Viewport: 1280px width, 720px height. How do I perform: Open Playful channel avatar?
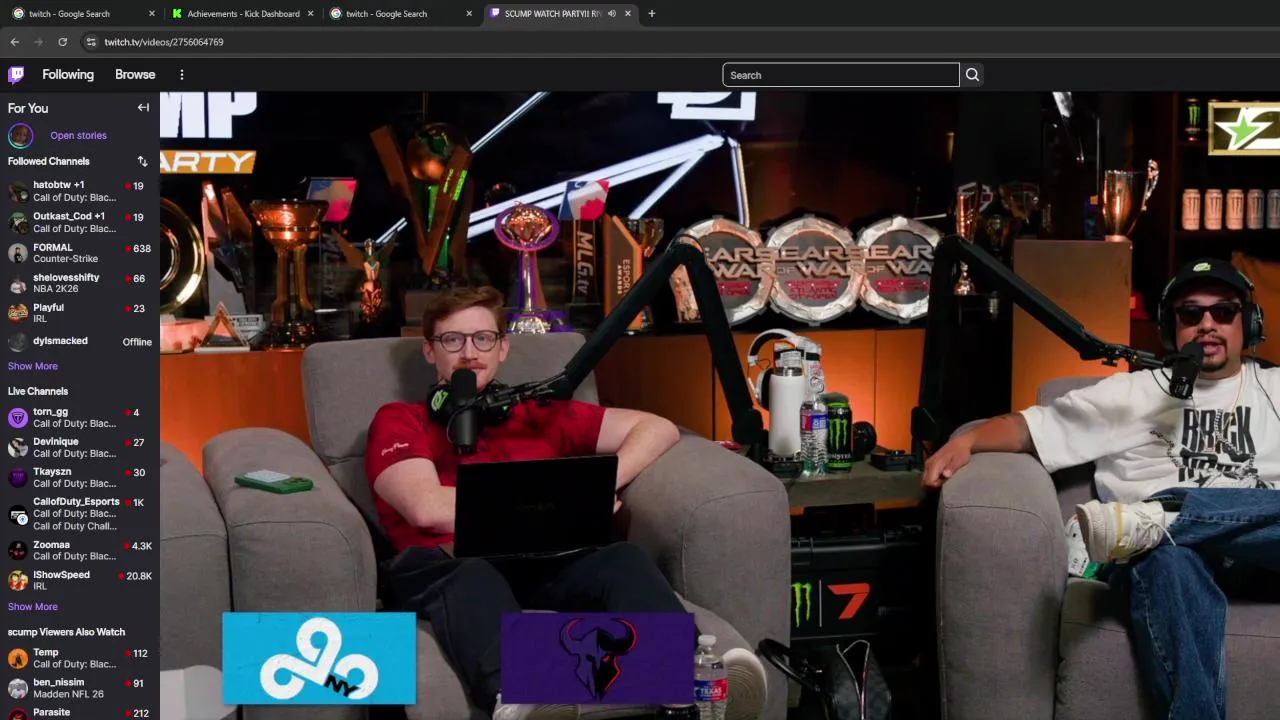click(x=18, y=313)
